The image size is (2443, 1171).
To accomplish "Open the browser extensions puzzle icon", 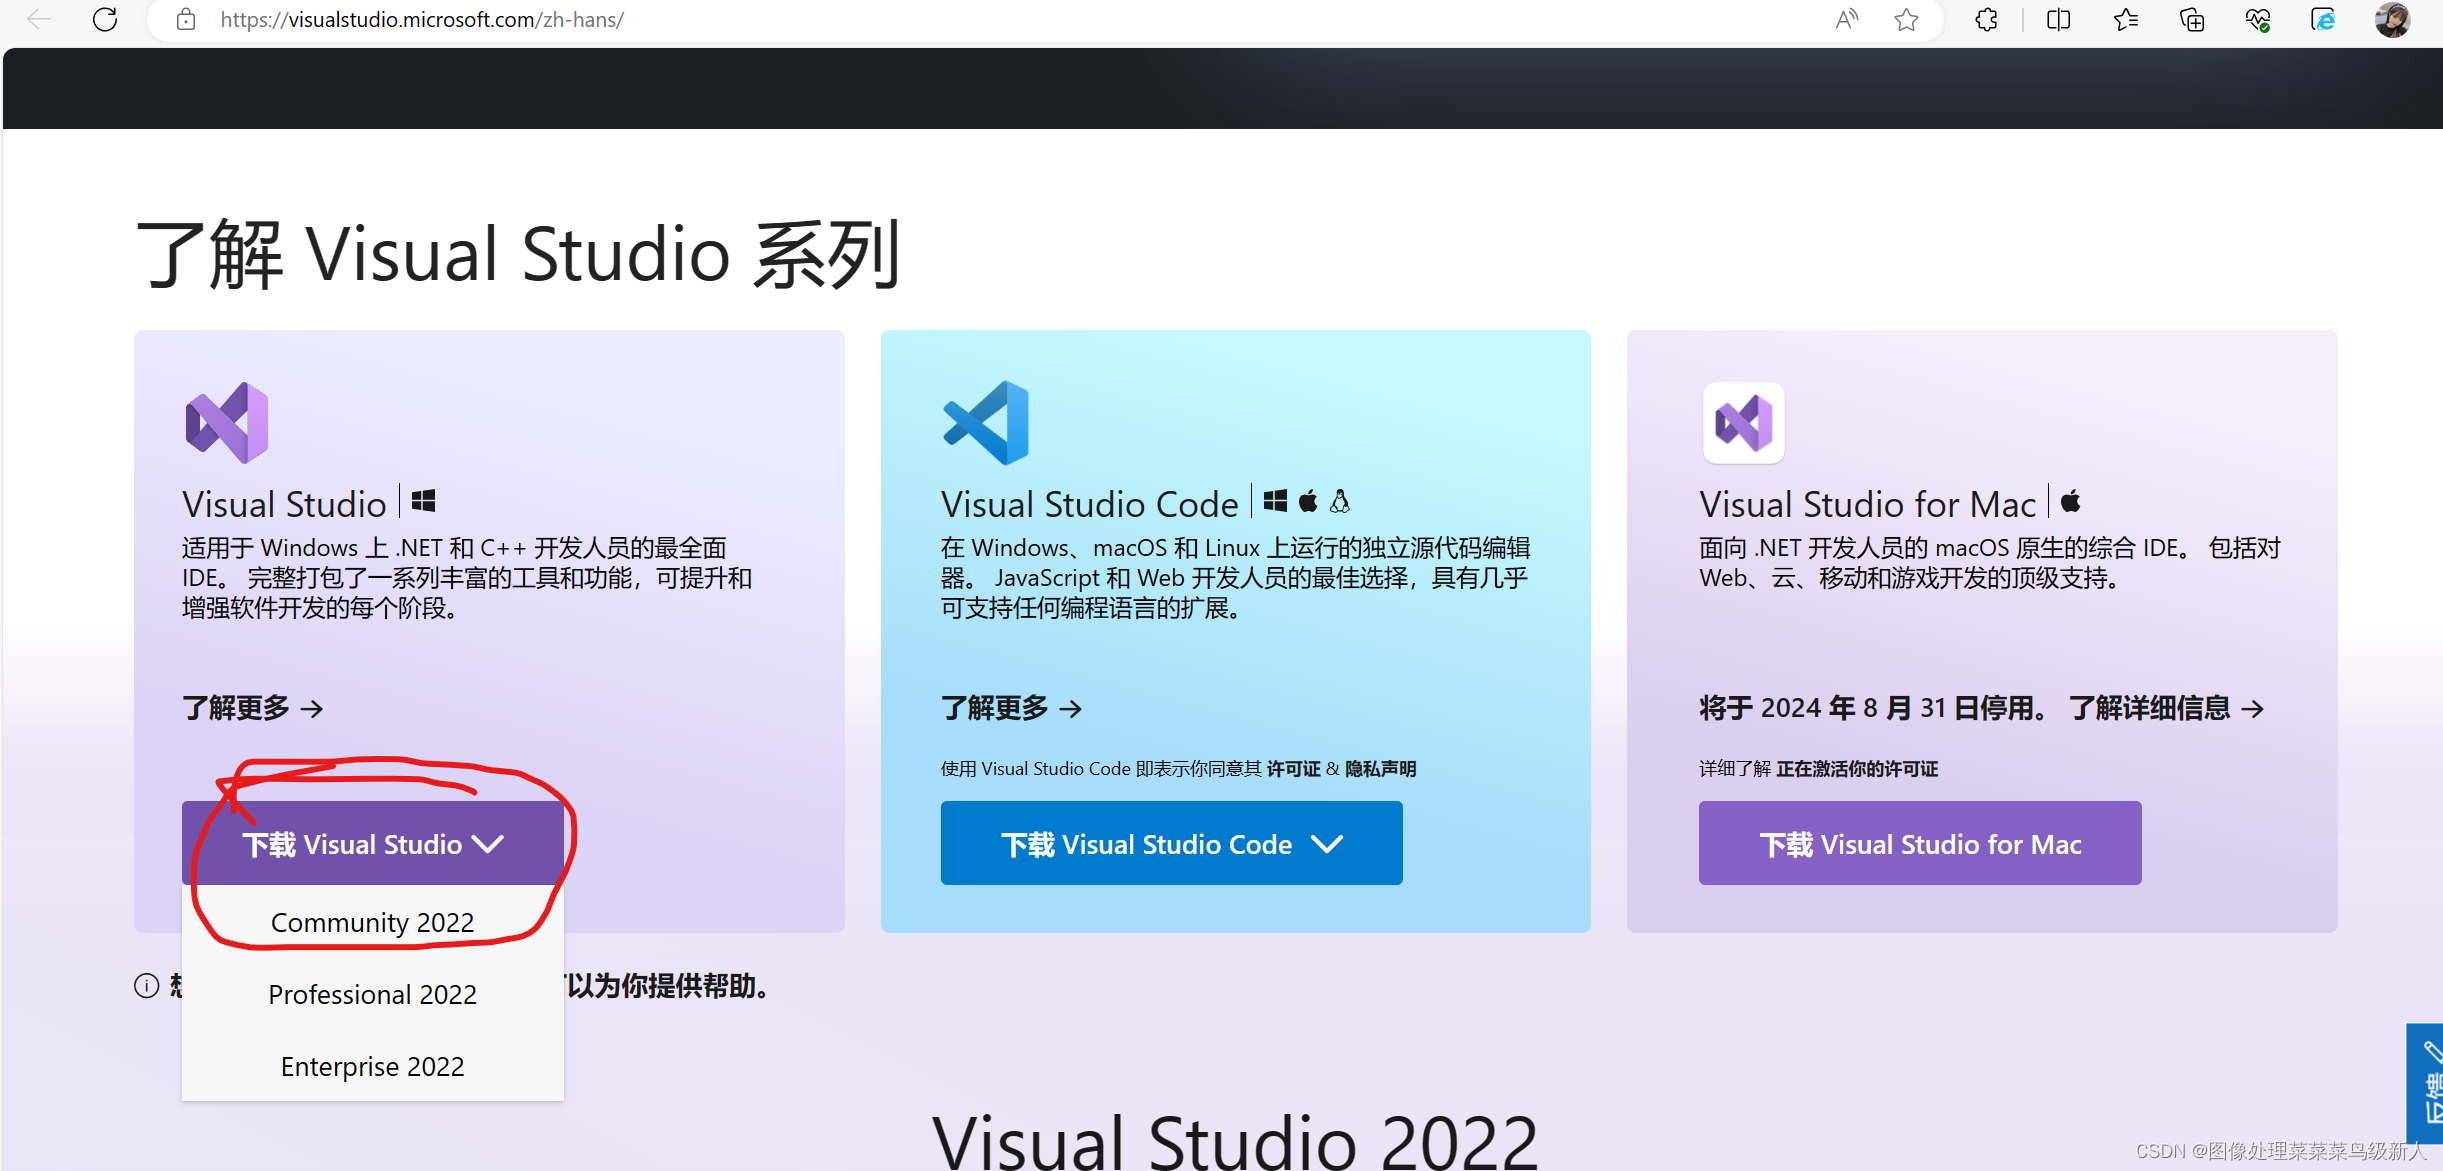I will tap(1987, 19).
